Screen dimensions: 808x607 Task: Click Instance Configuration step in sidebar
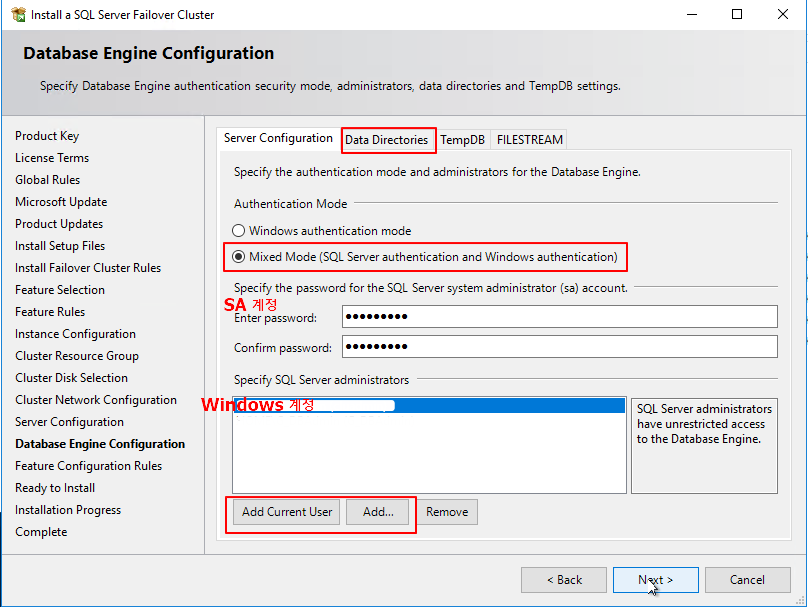point(75,334)
